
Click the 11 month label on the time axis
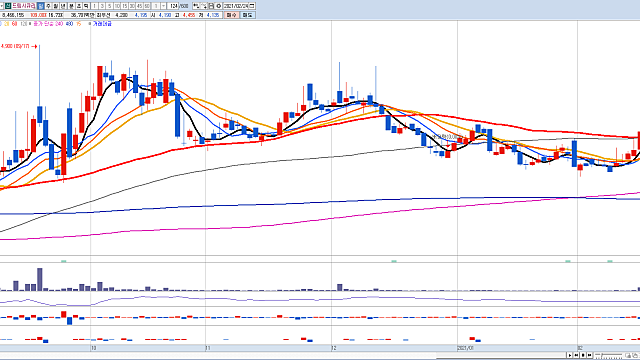tap(208, 348)
